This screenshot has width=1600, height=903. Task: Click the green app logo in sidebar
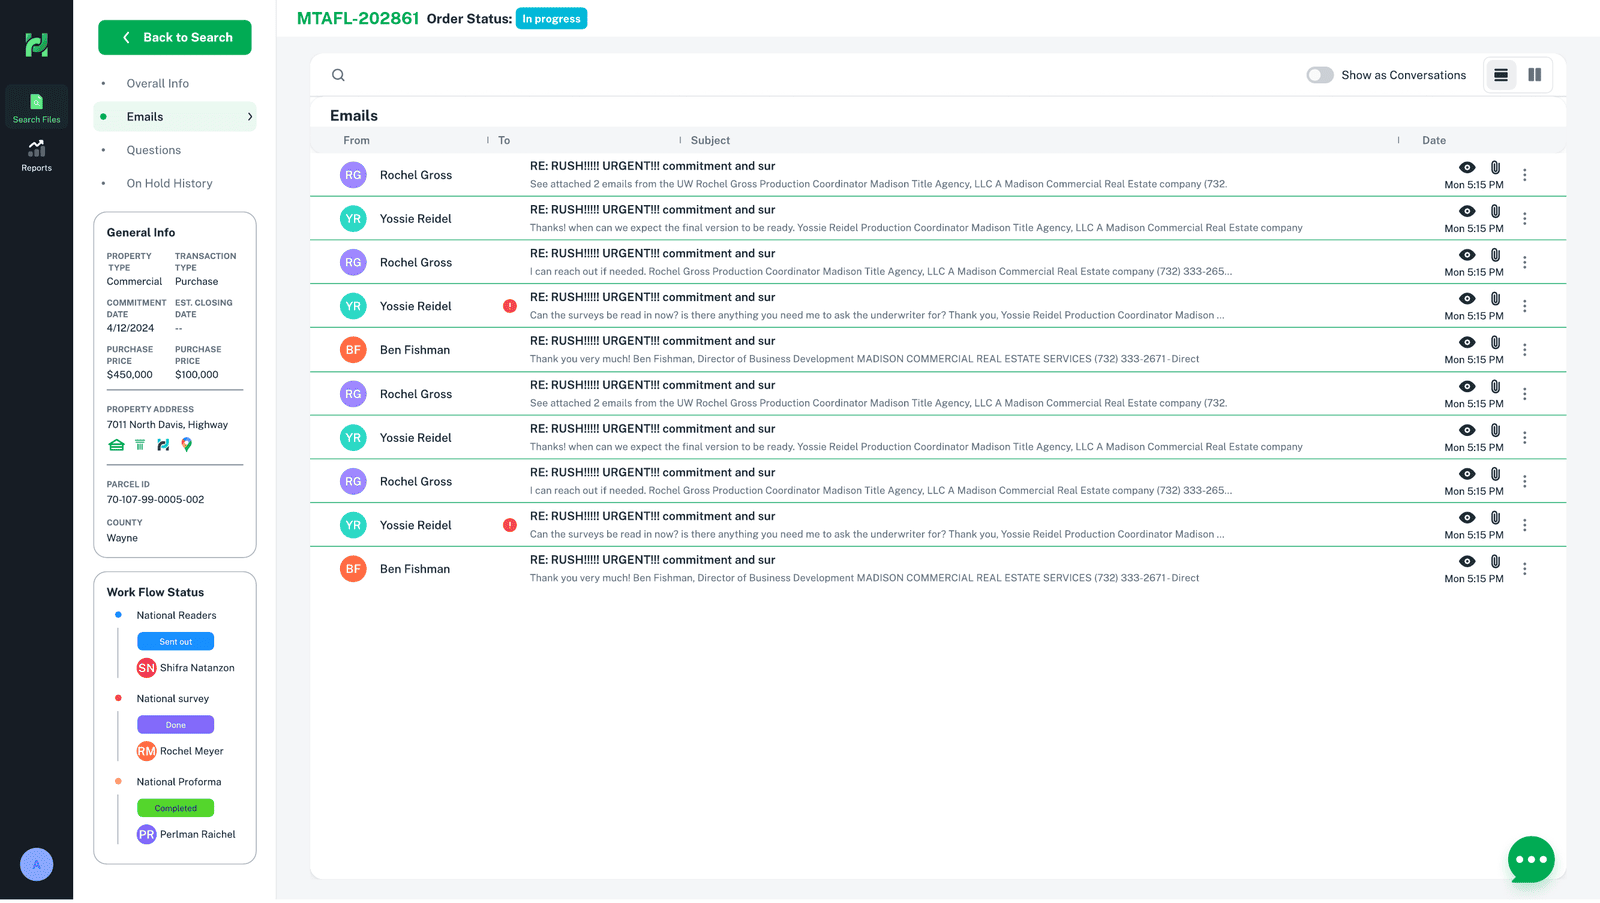click(37, 44)
